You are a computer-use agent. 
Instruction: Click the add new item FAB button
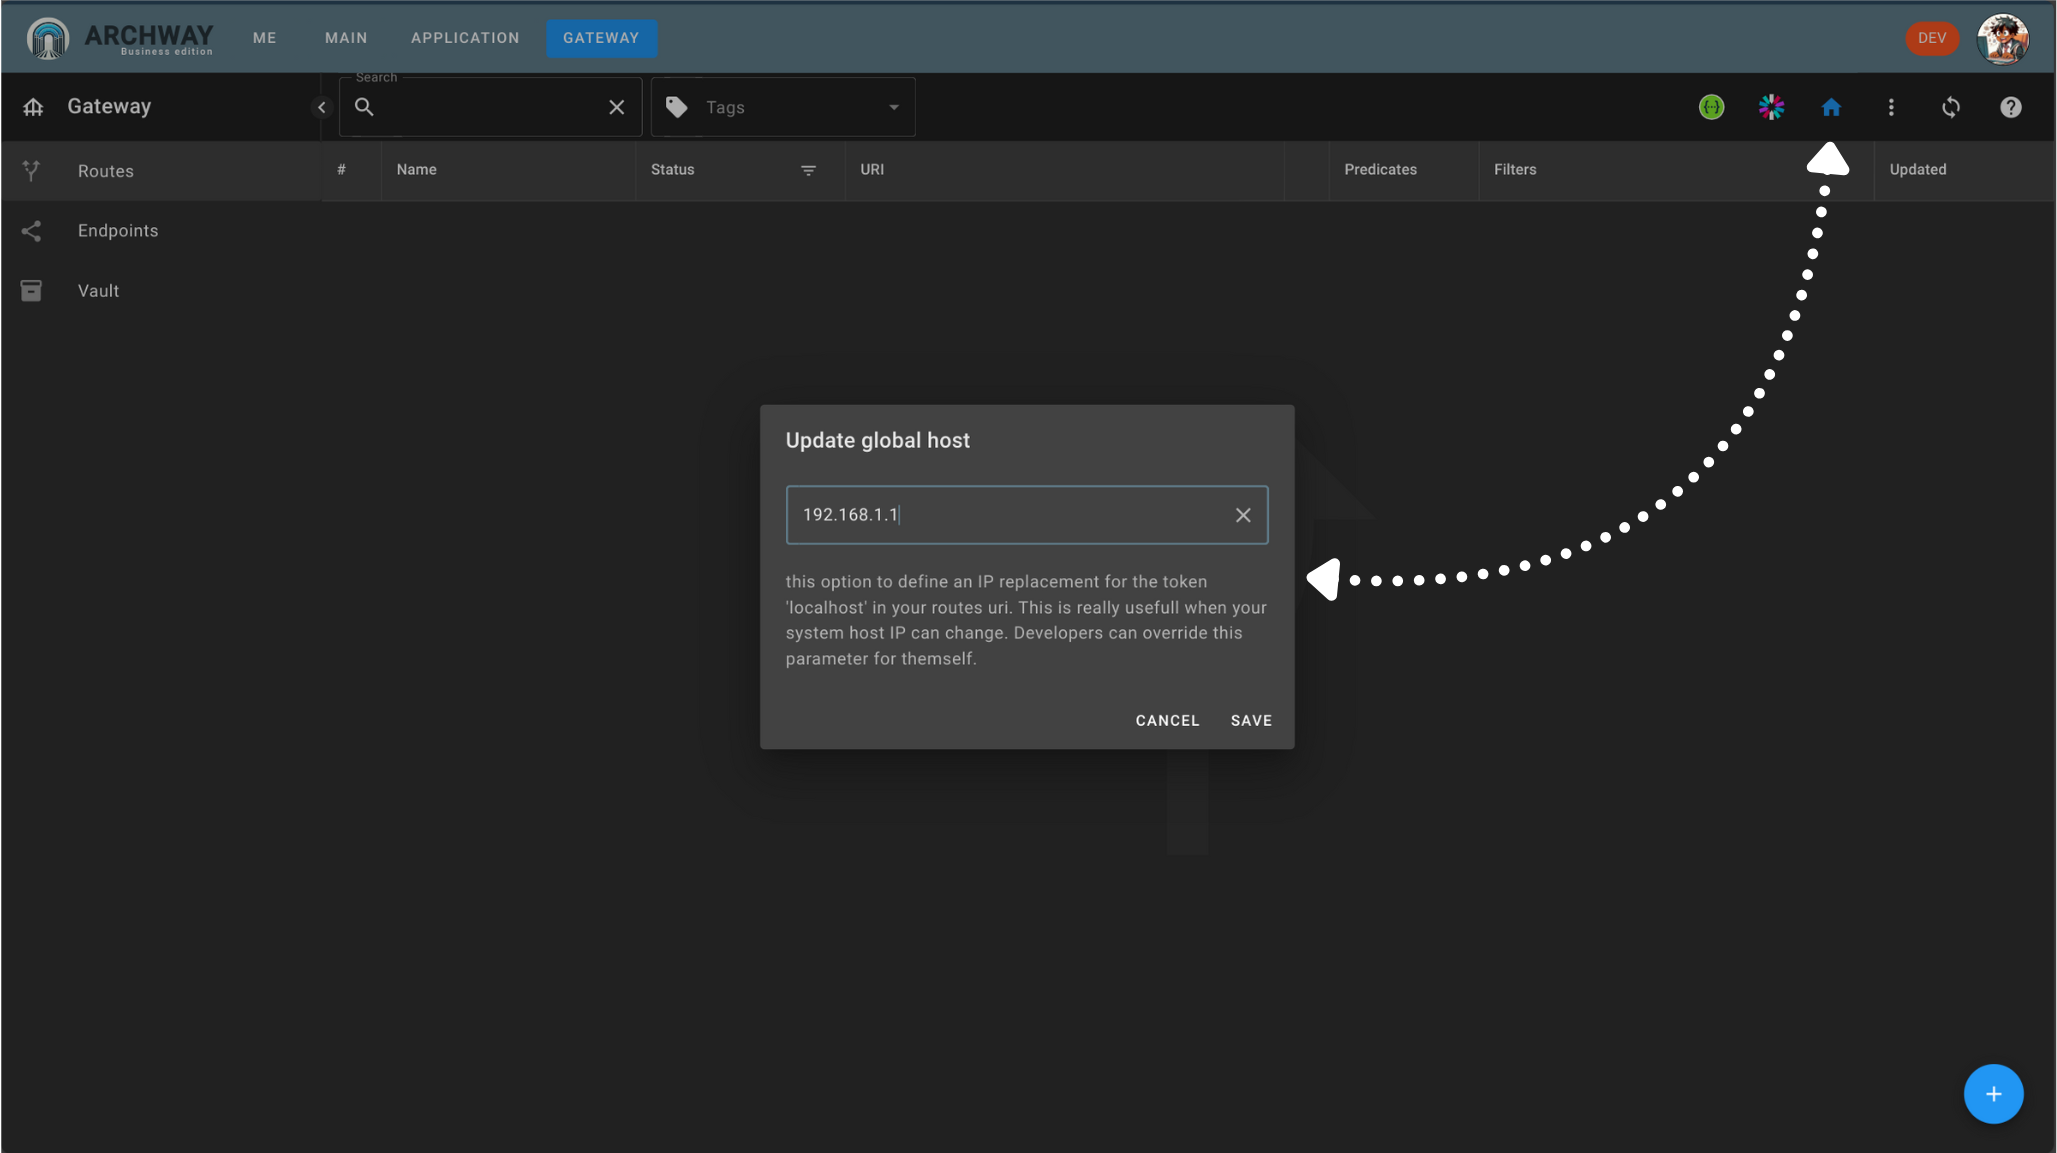pos(1993,1094)
